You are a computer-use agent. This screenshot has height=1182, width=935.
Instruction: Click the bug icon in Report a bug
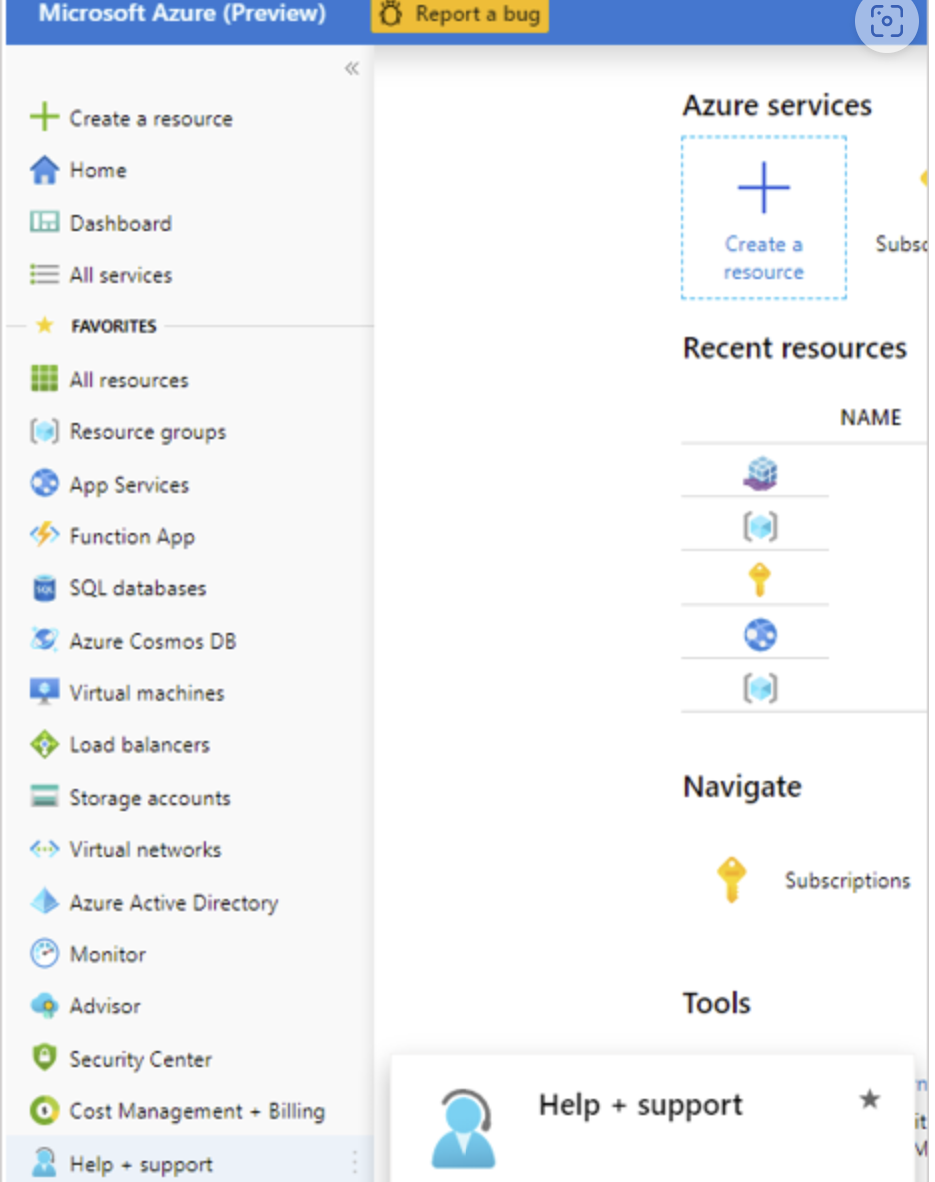[x=391, y=14]
